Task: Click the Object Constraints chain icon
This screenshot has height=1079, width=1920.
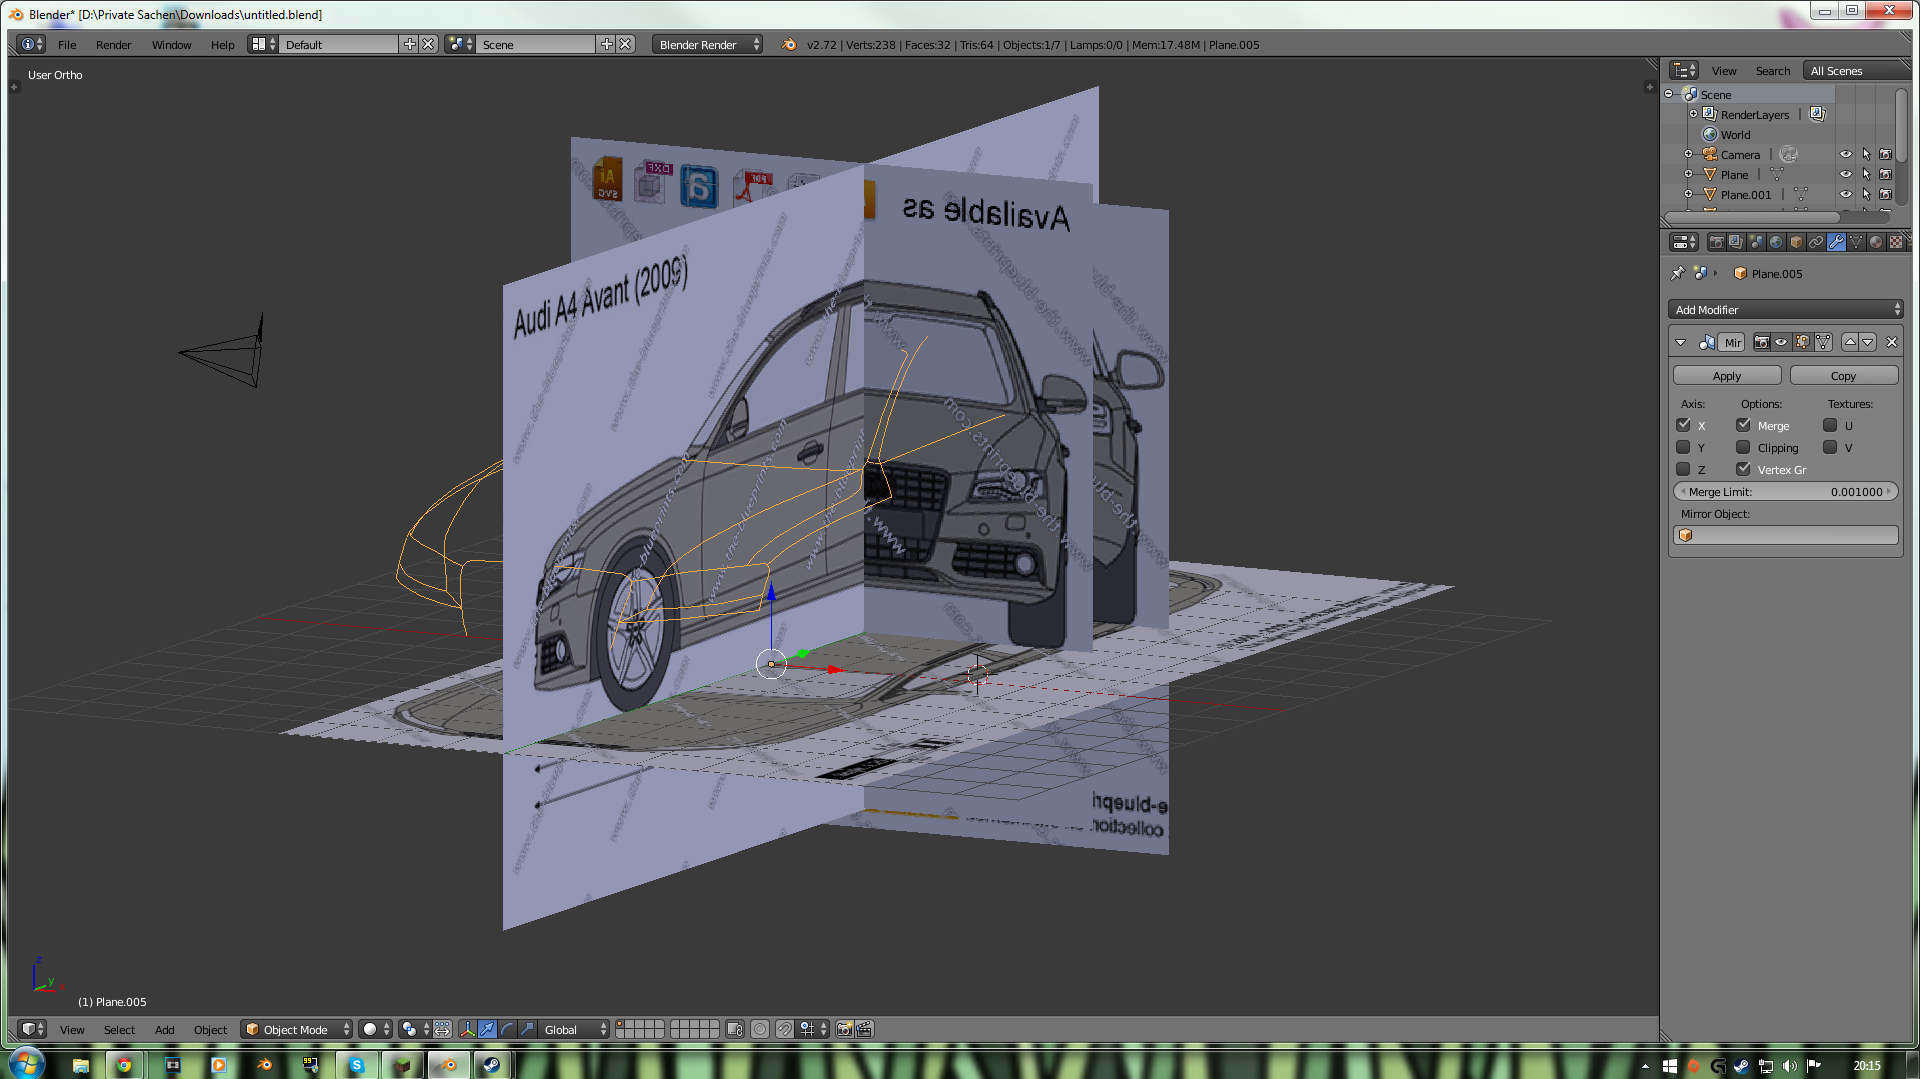Action: (1816, 242)
